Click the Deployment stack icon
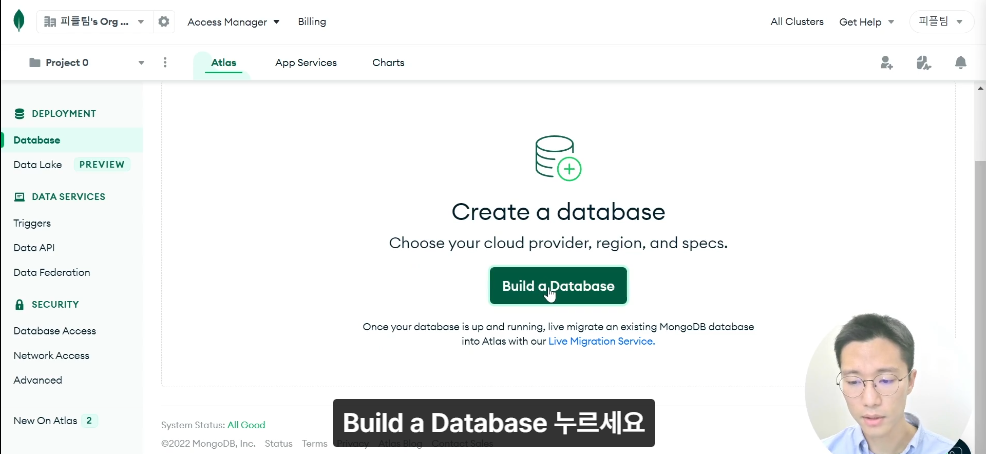Screen dimensions: 986x454 click(x=19, y=114)
